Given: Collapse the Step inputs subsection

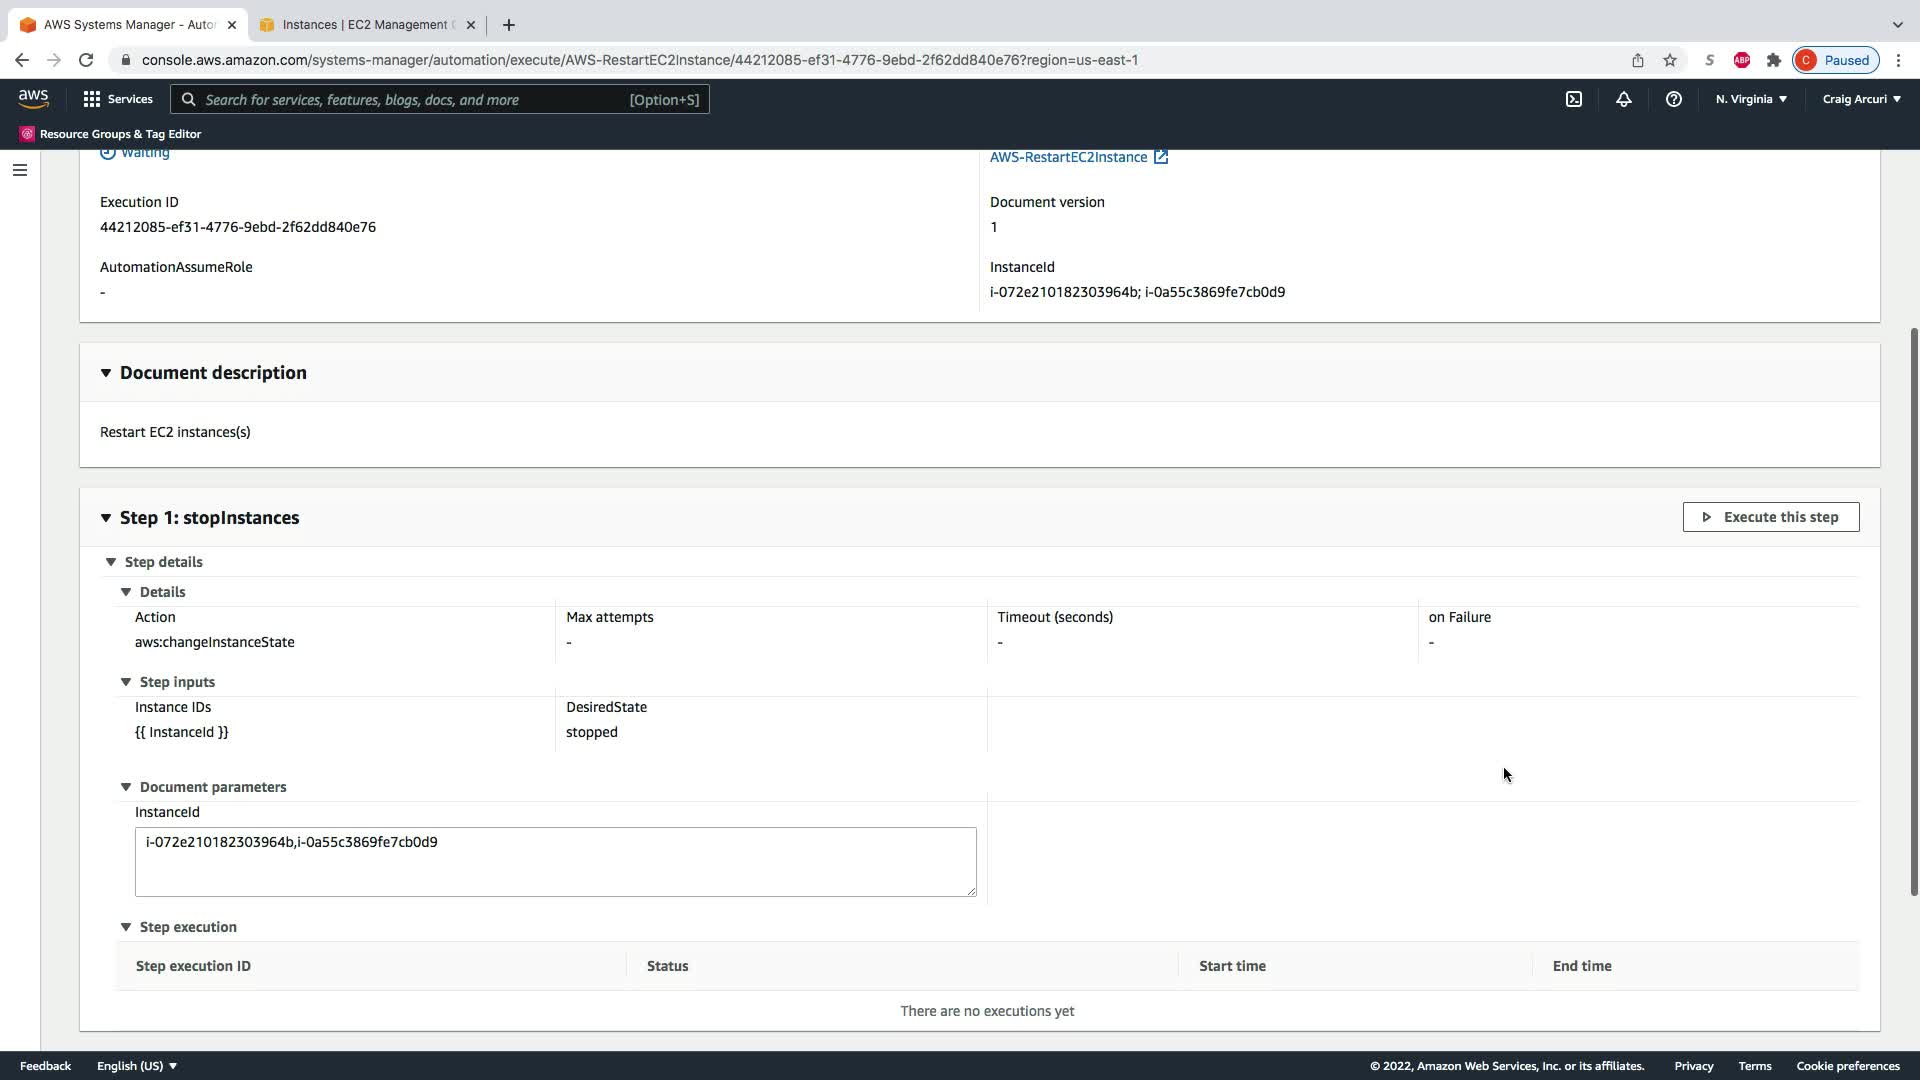Looking at the screenshot, I should [x=126, y=682].
